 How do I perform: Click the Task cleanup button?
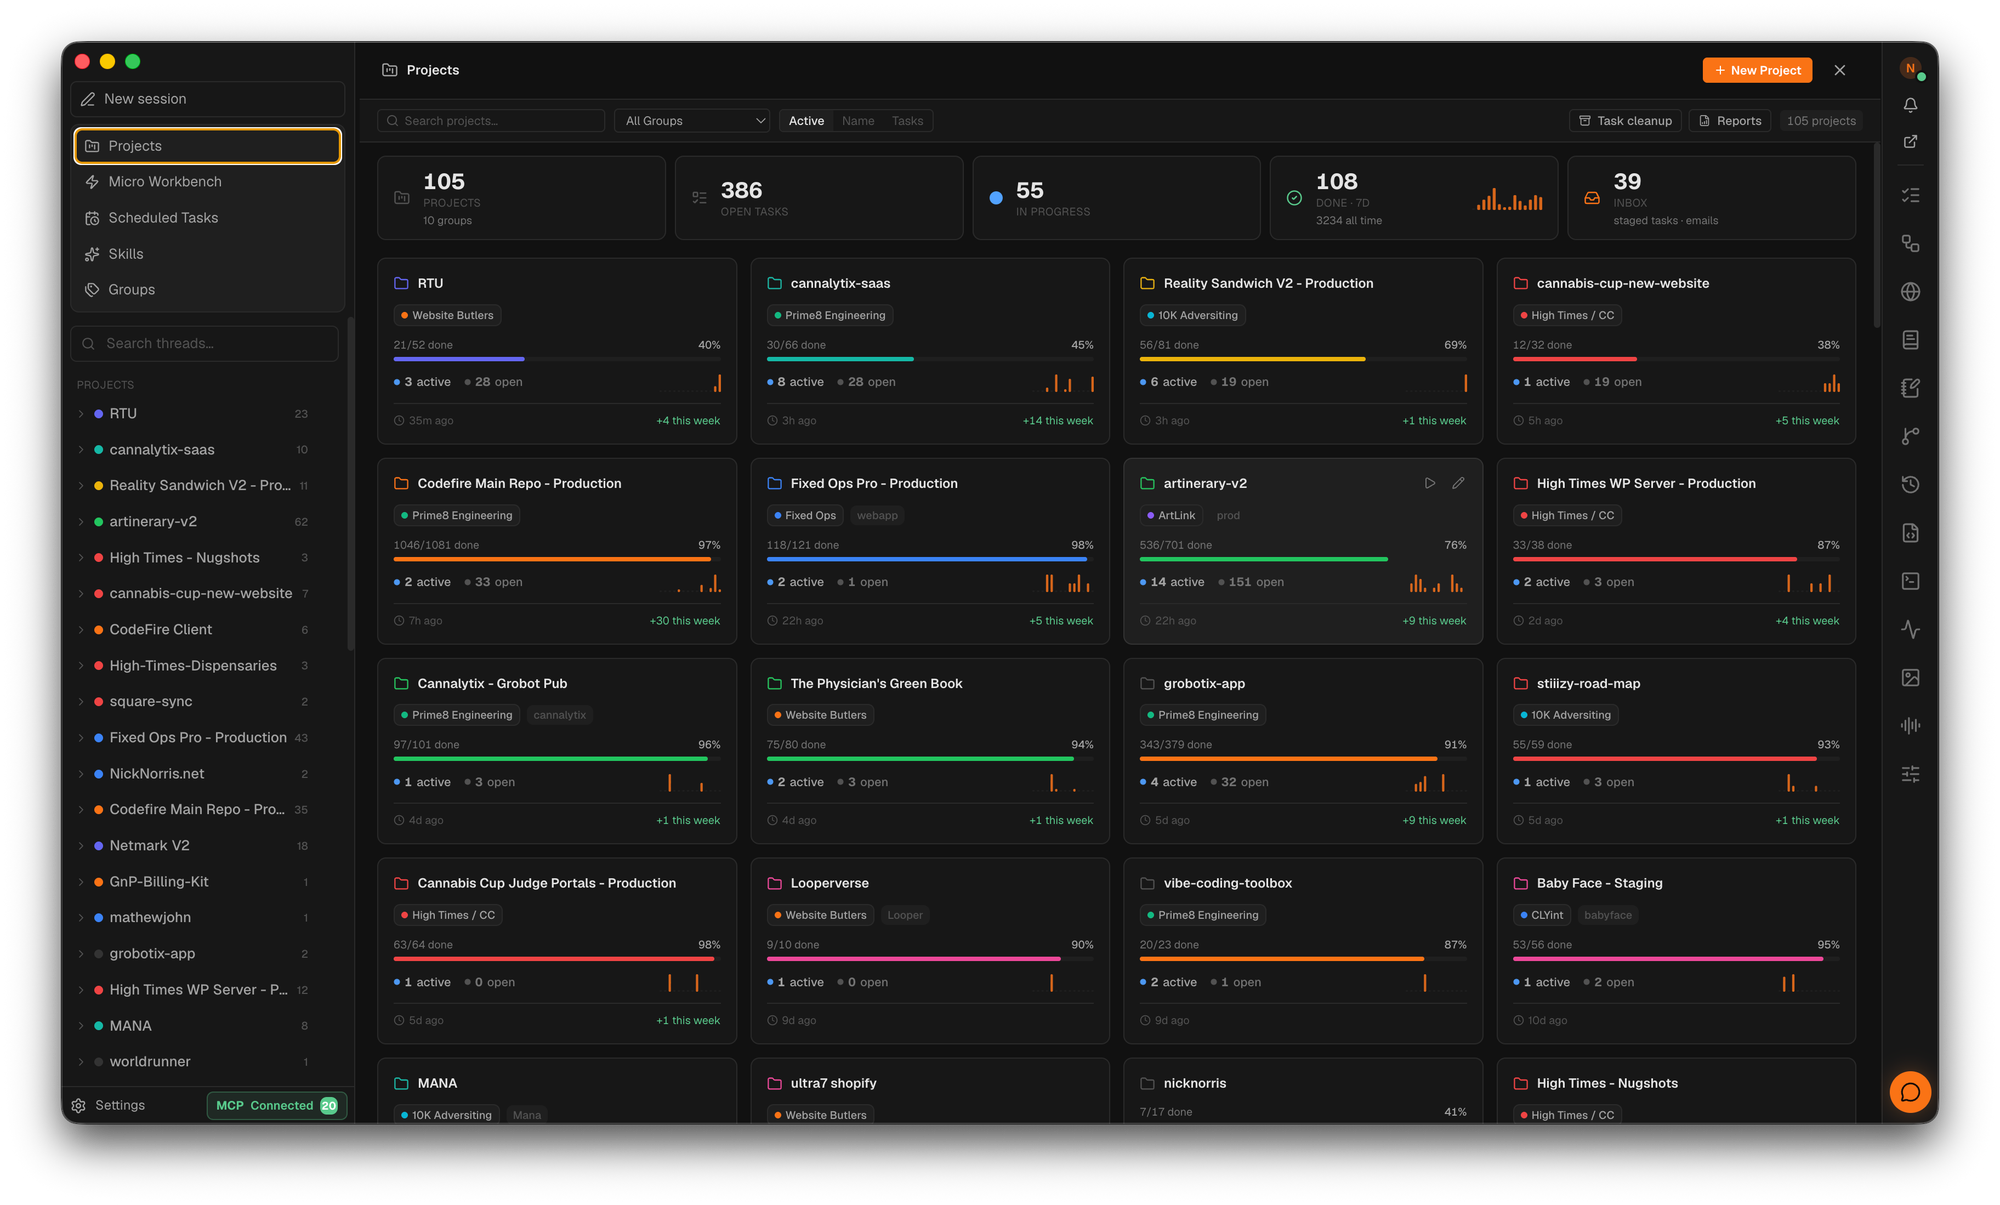pyautogui.click(x=1625, y=121)
